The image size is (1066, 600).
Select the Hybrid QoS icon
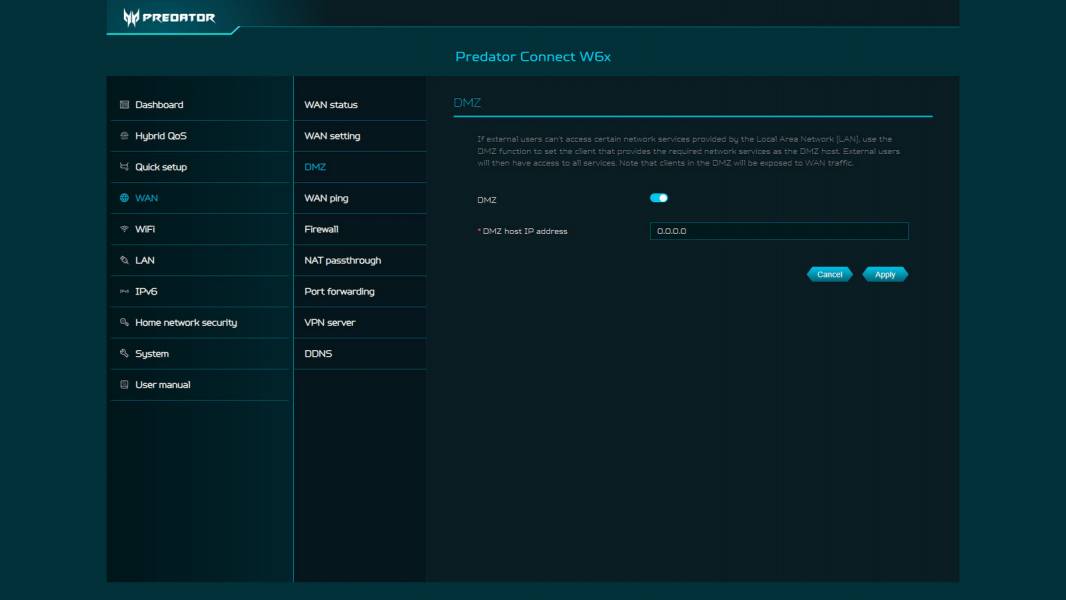coord(123,135)
